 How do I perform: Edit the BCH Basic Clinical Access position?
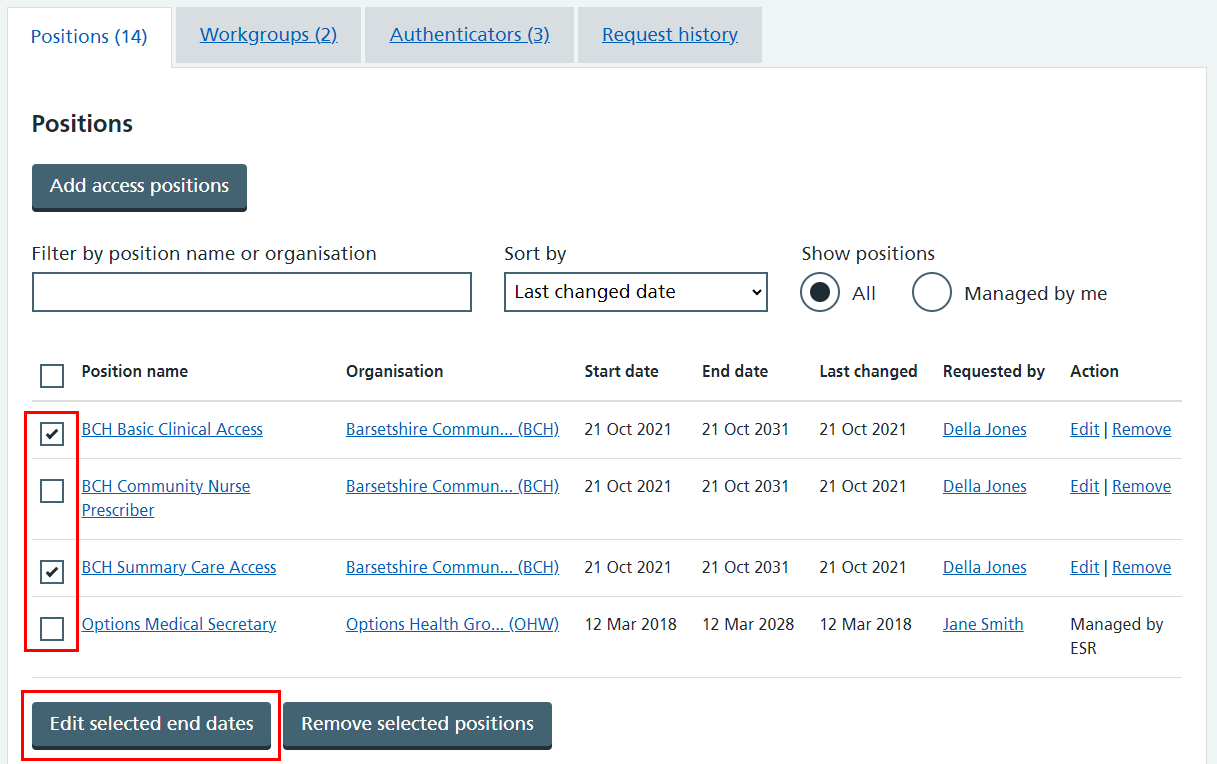[1084, 429]
